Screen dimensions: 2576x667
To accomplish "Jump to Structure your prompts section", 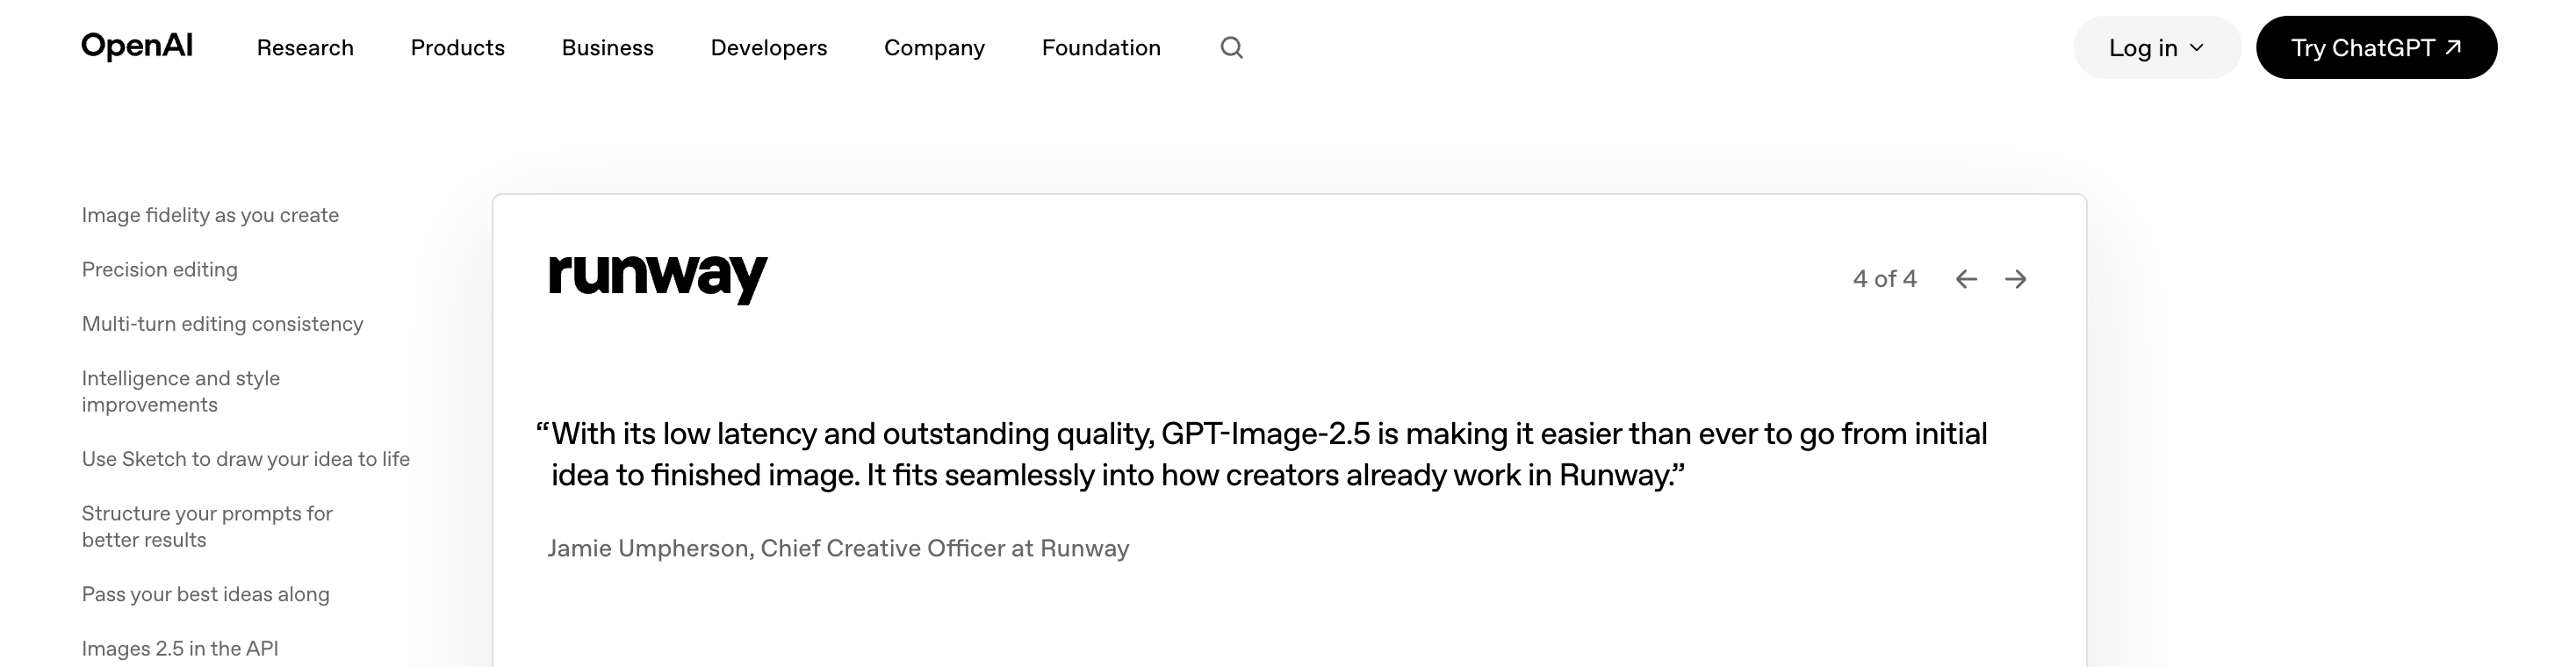I will pos(207,526).
